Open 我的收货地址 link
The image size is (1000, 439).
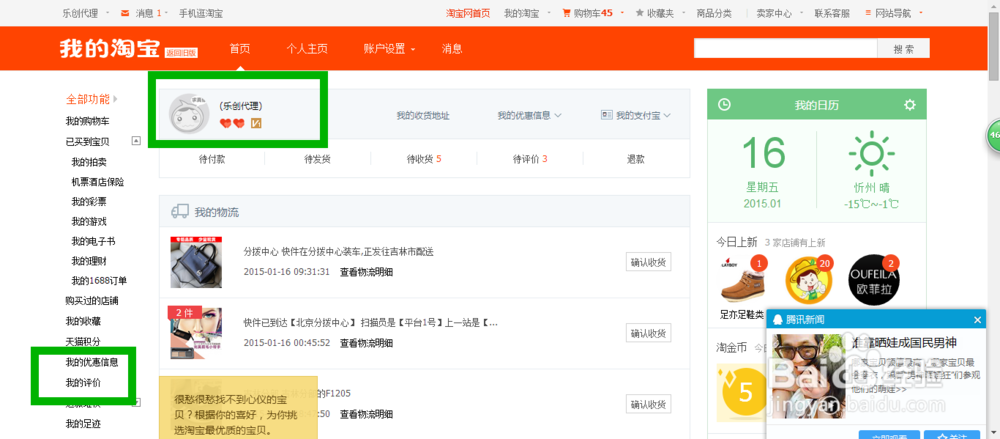tap(423, 115)
